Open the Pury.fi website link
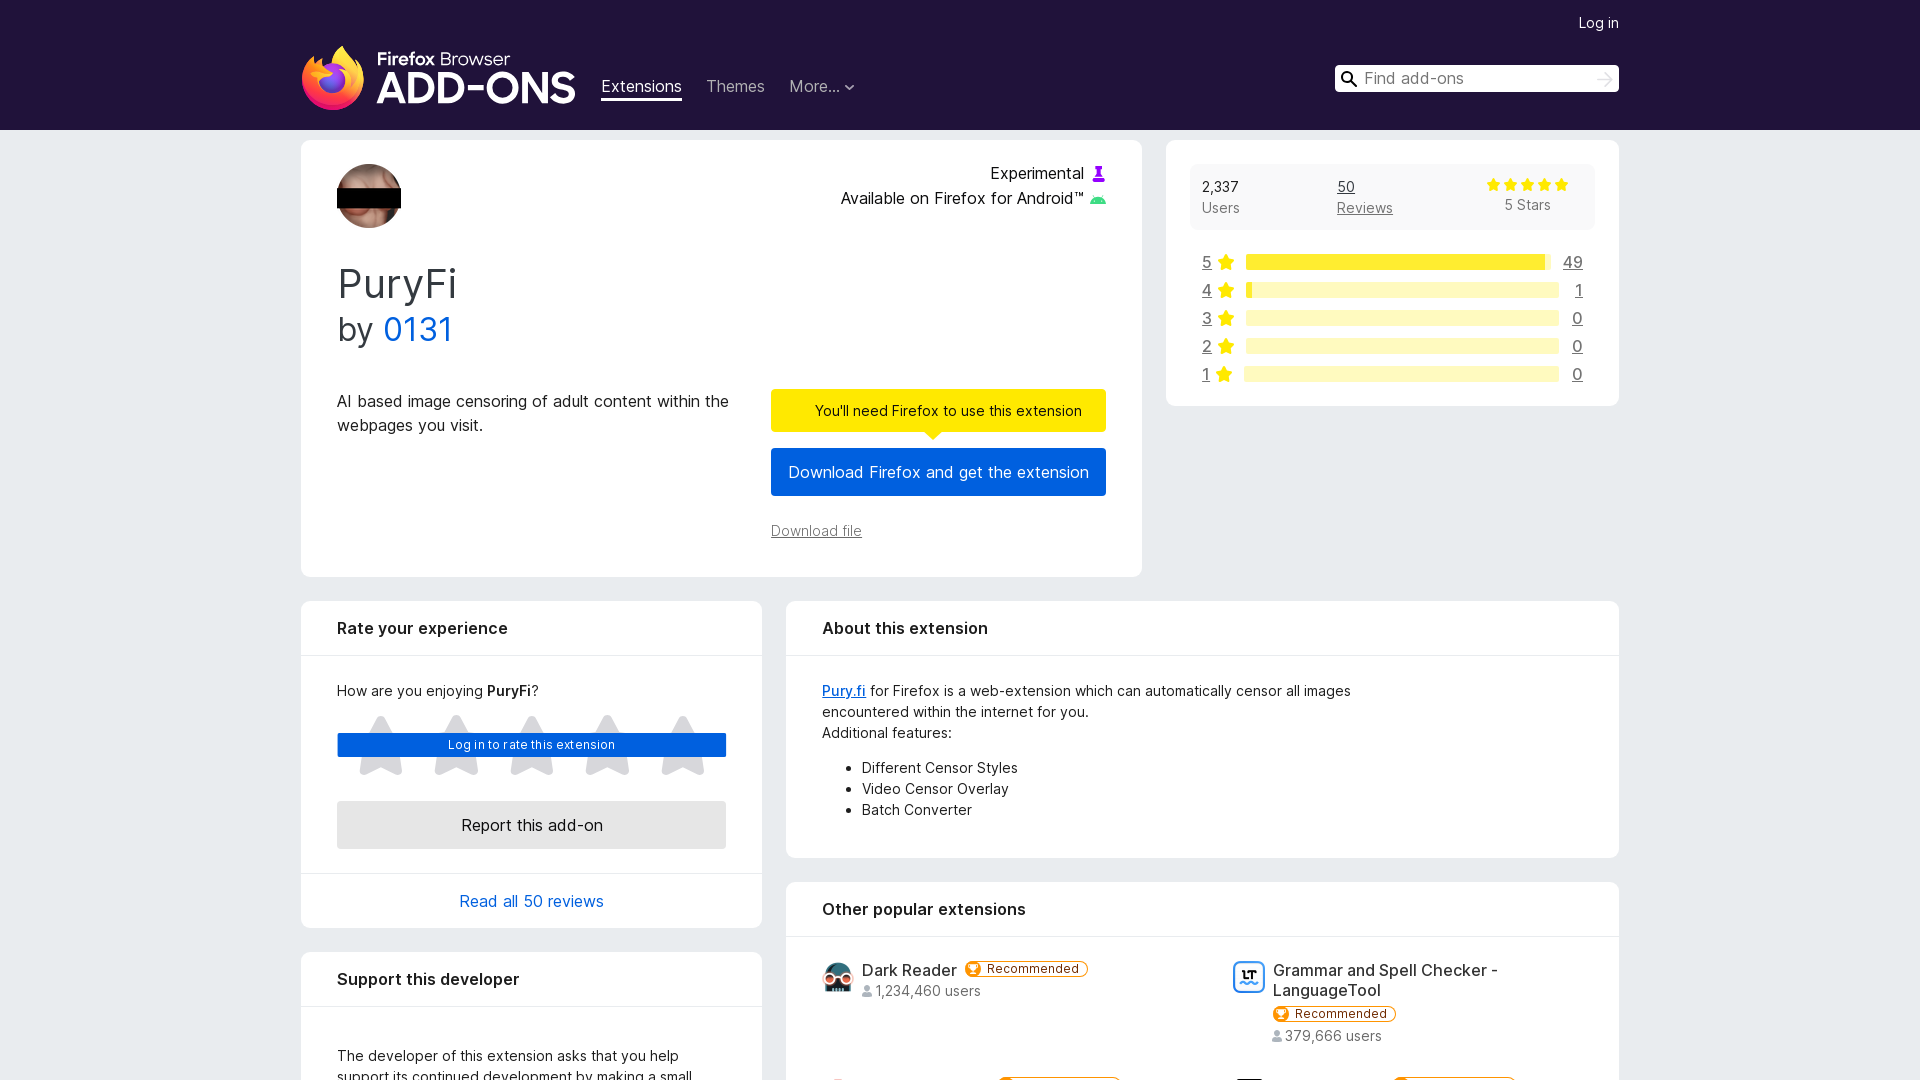The image size is (1920, 1080). [x=844, y=691]
